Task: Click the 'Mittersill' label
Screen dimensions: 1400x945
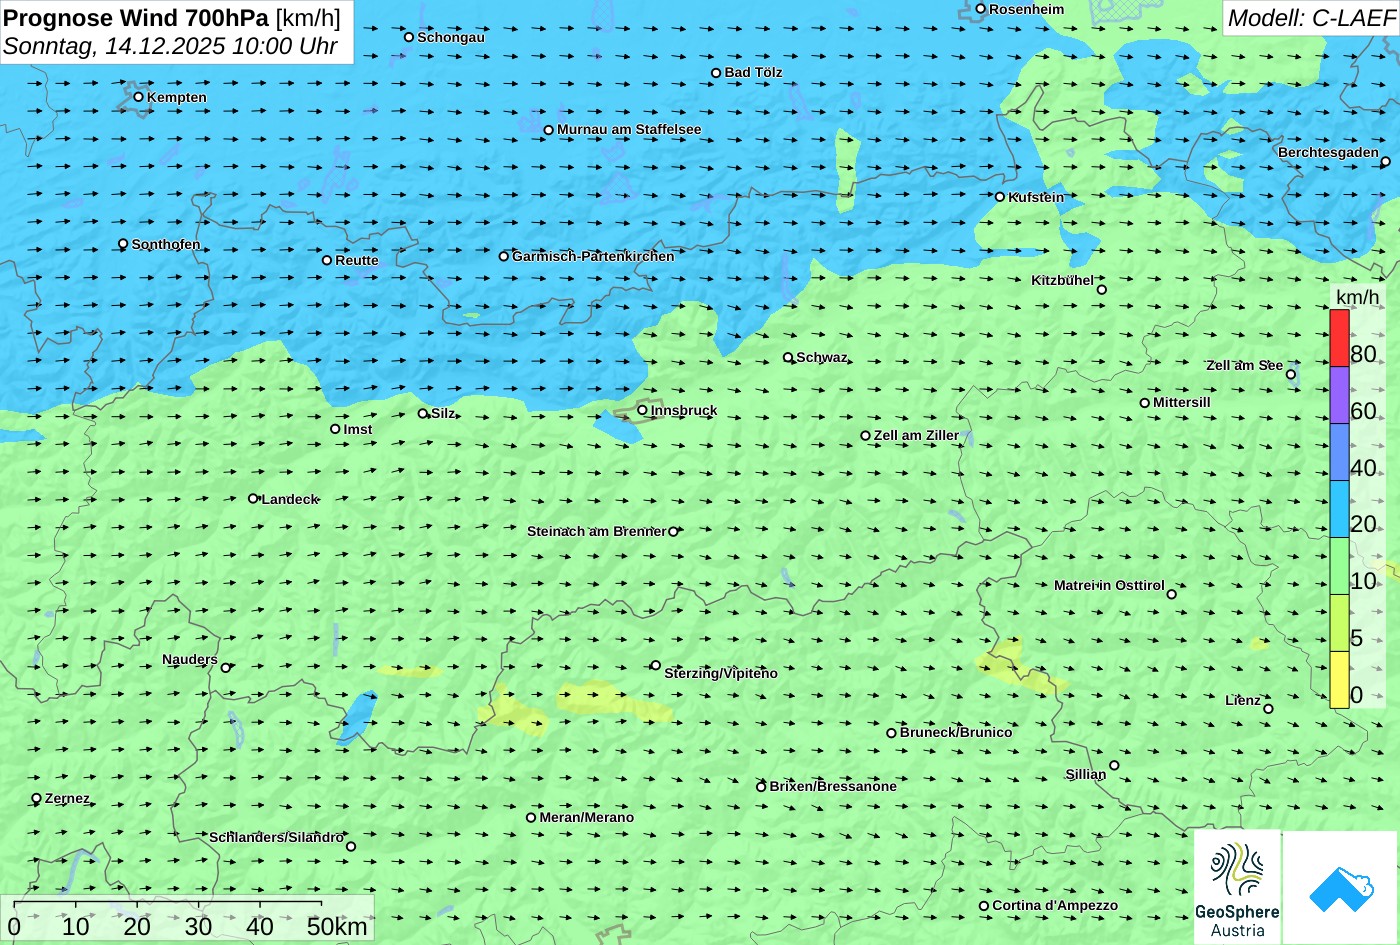Action: click(x=1182, y=403)
